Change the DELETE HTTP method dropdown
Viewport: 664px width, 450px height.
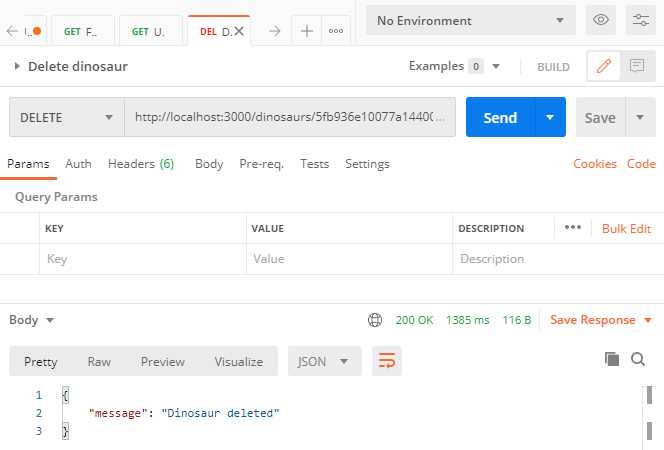tap(67, 117)
